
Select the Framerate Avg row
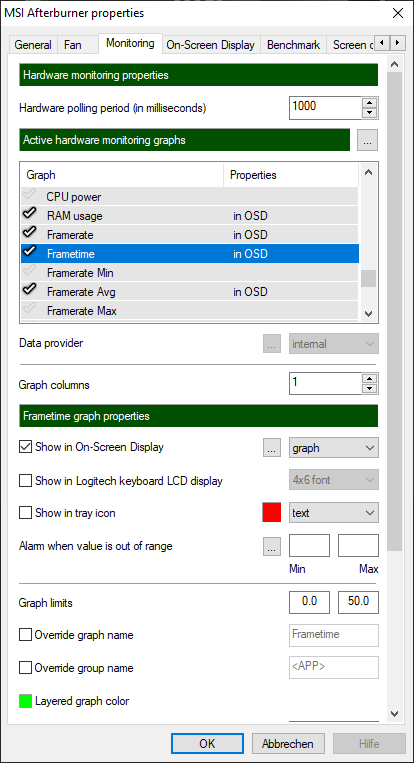[x=190, y=291]
